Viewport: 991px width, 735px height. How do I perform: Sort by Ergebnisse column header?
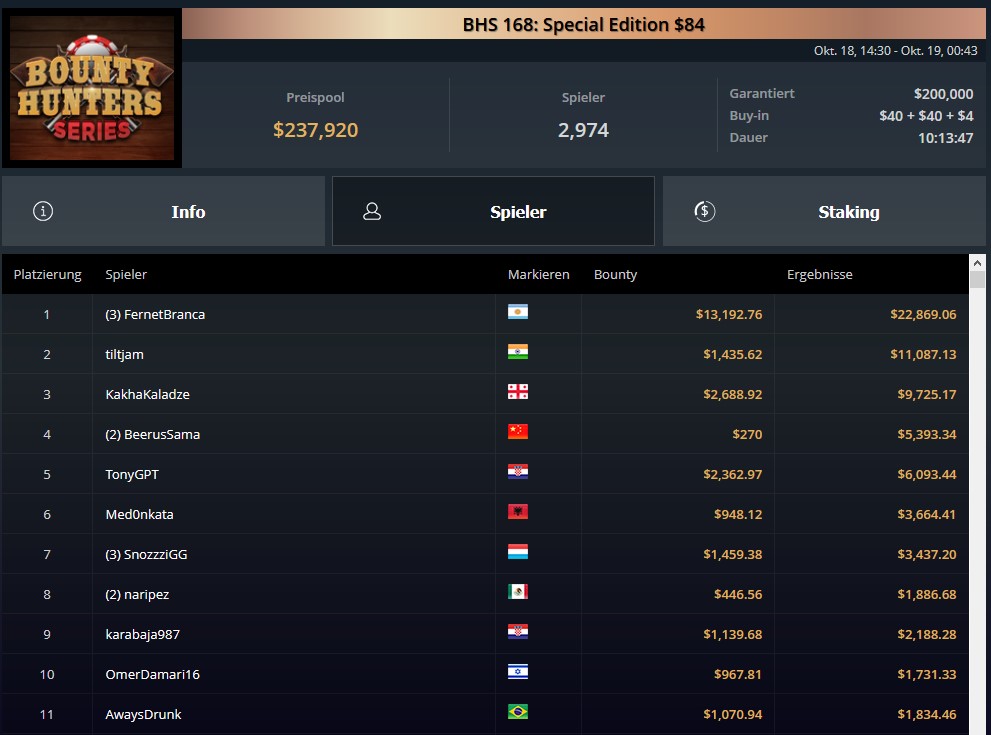[820, 274]
